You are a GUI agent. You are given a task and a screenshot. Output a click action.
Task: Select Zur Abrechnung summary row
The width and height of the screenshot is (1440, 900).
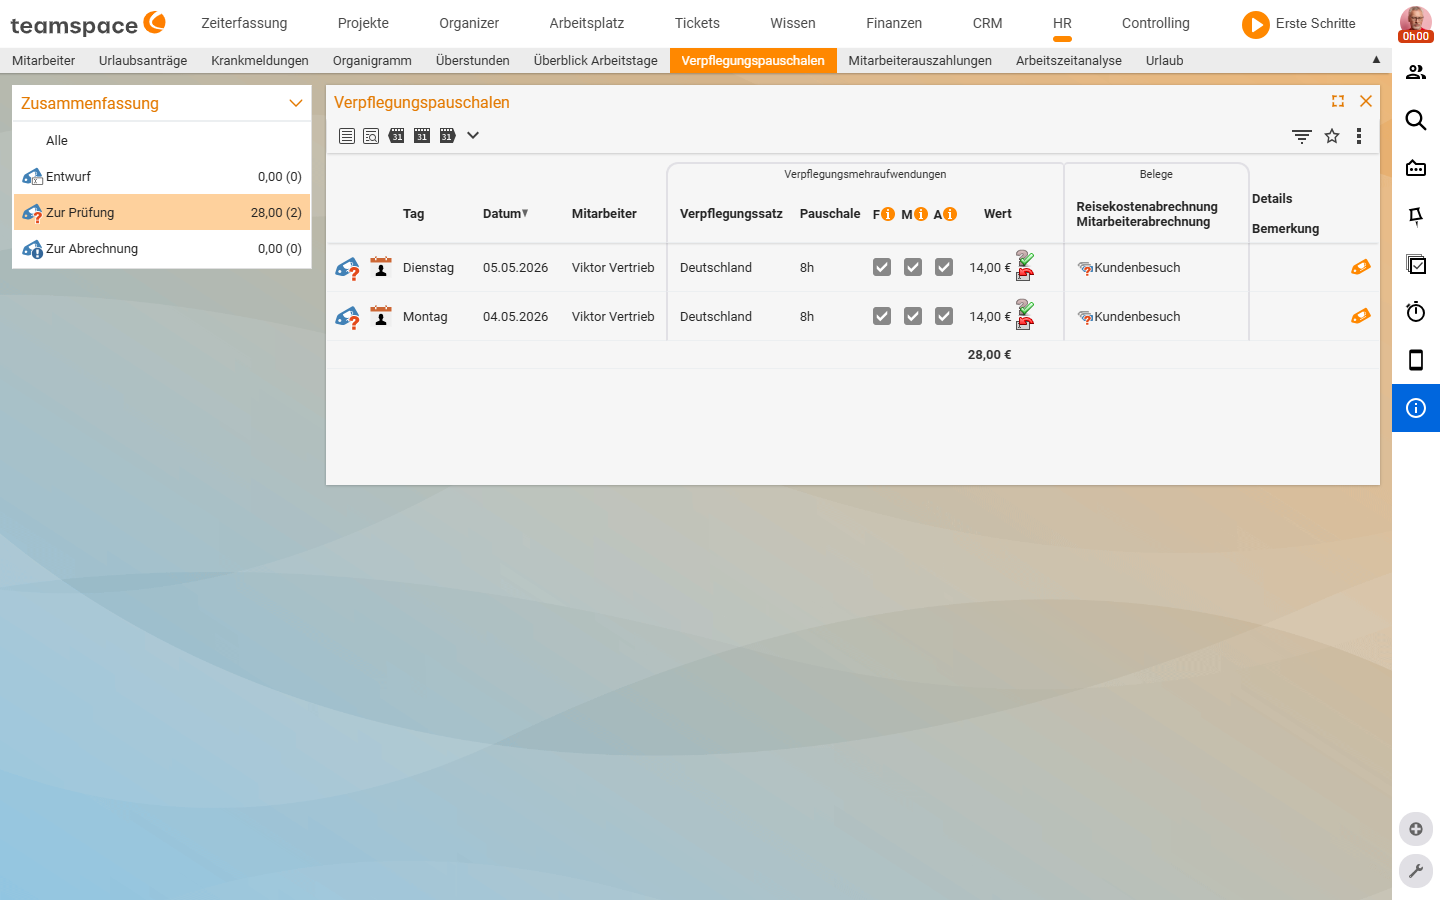162,248
